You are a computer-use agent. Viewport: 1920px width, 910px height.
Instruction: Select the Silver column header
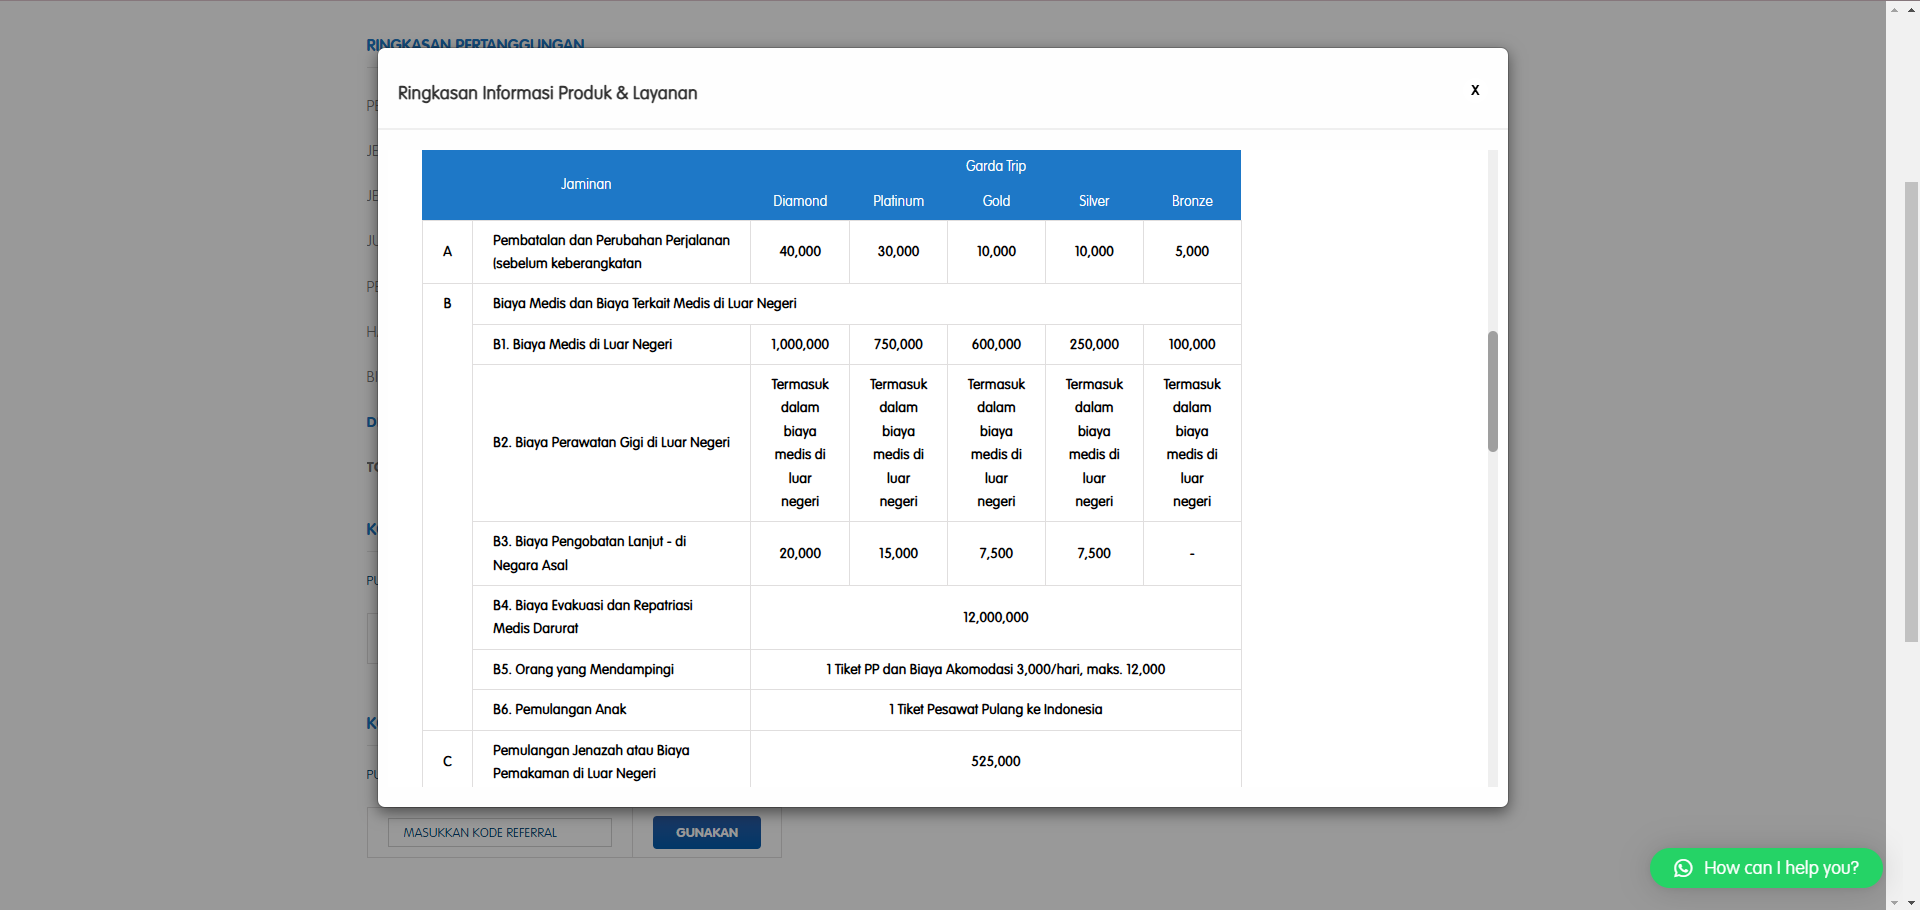coord(1094,201)
